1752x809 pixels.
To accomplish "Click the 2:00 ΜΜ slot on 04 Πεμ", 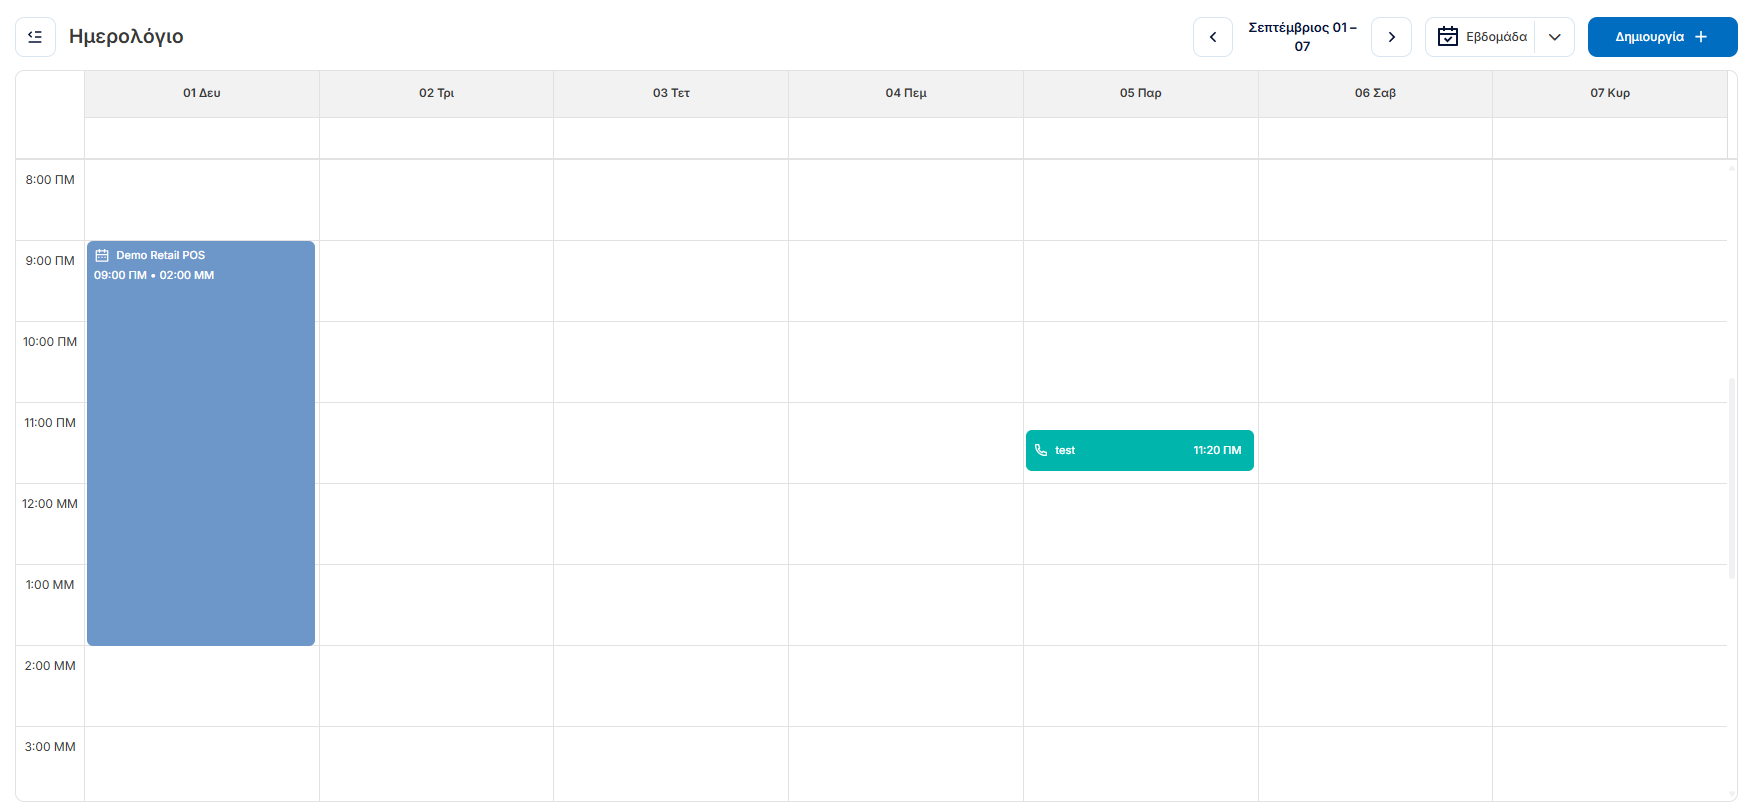I will pos(906,686).
